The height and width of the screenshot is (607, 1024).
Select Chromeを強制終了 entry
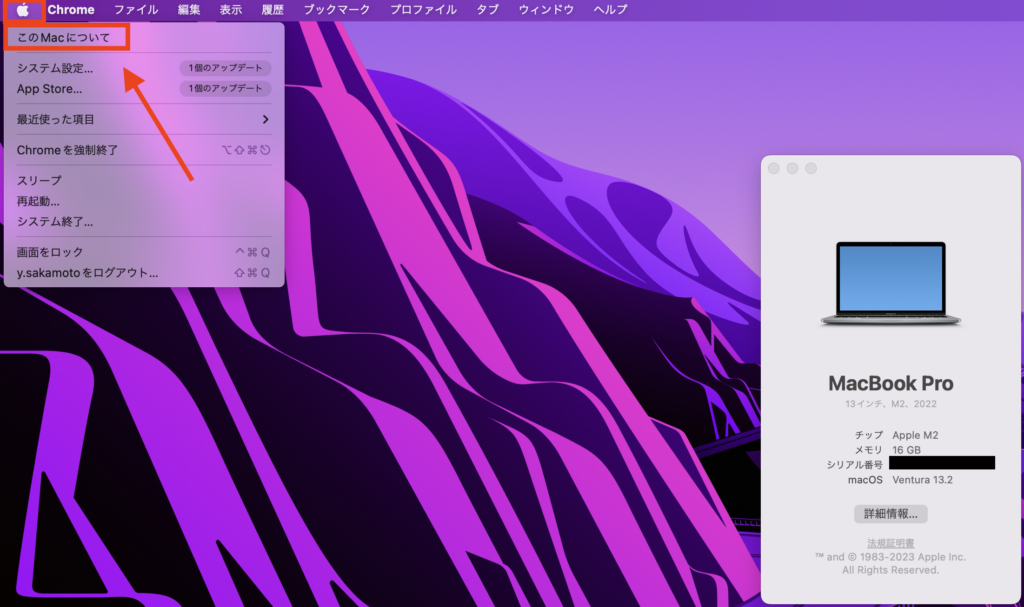144,150
